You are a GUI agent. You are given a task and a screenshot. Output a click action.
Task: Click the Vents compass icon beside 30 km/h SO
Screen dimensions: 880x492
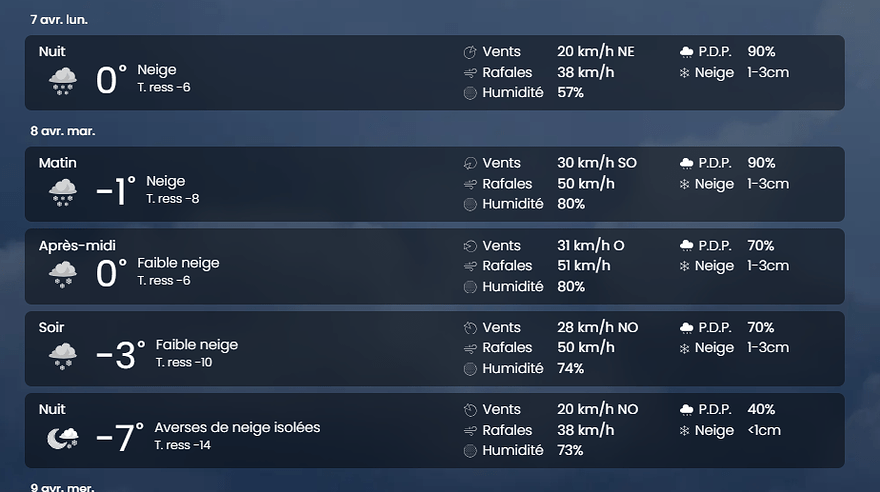click(x=470, y=163)
